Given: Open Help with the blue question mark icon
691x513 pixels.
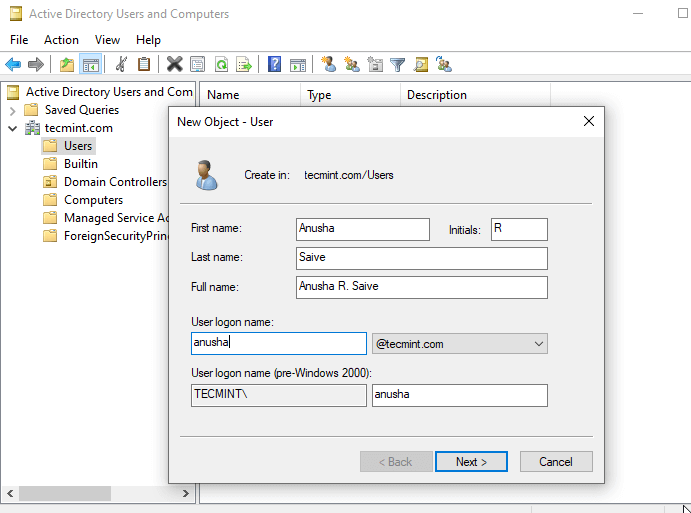Looking at the screenshot, I should click(274, 65).
